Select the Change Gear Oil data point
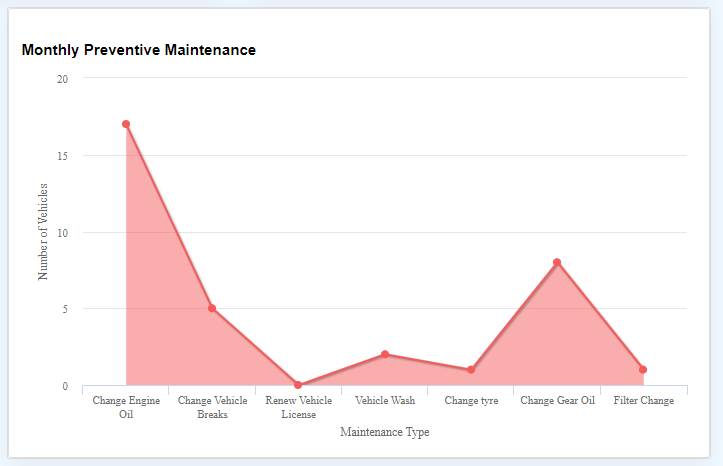Image resolution: width=723 pixels, height=466 pixels. [x=557, y=262]
